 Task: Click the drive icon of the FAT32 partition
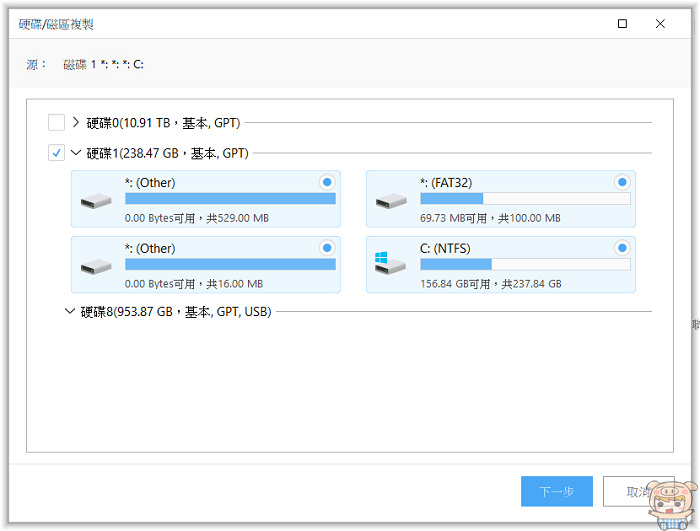pyautogui.click(x=391, y=200)
